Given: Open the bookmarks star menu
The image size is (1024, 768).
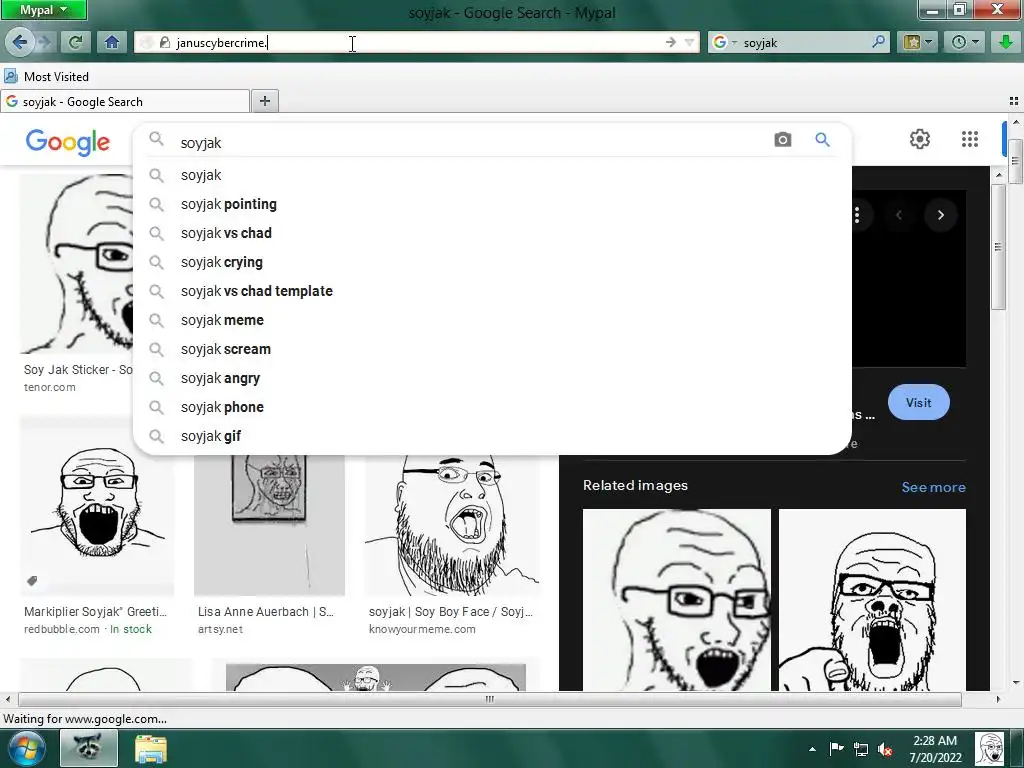Looking at the screenshot, I should 917,42.
